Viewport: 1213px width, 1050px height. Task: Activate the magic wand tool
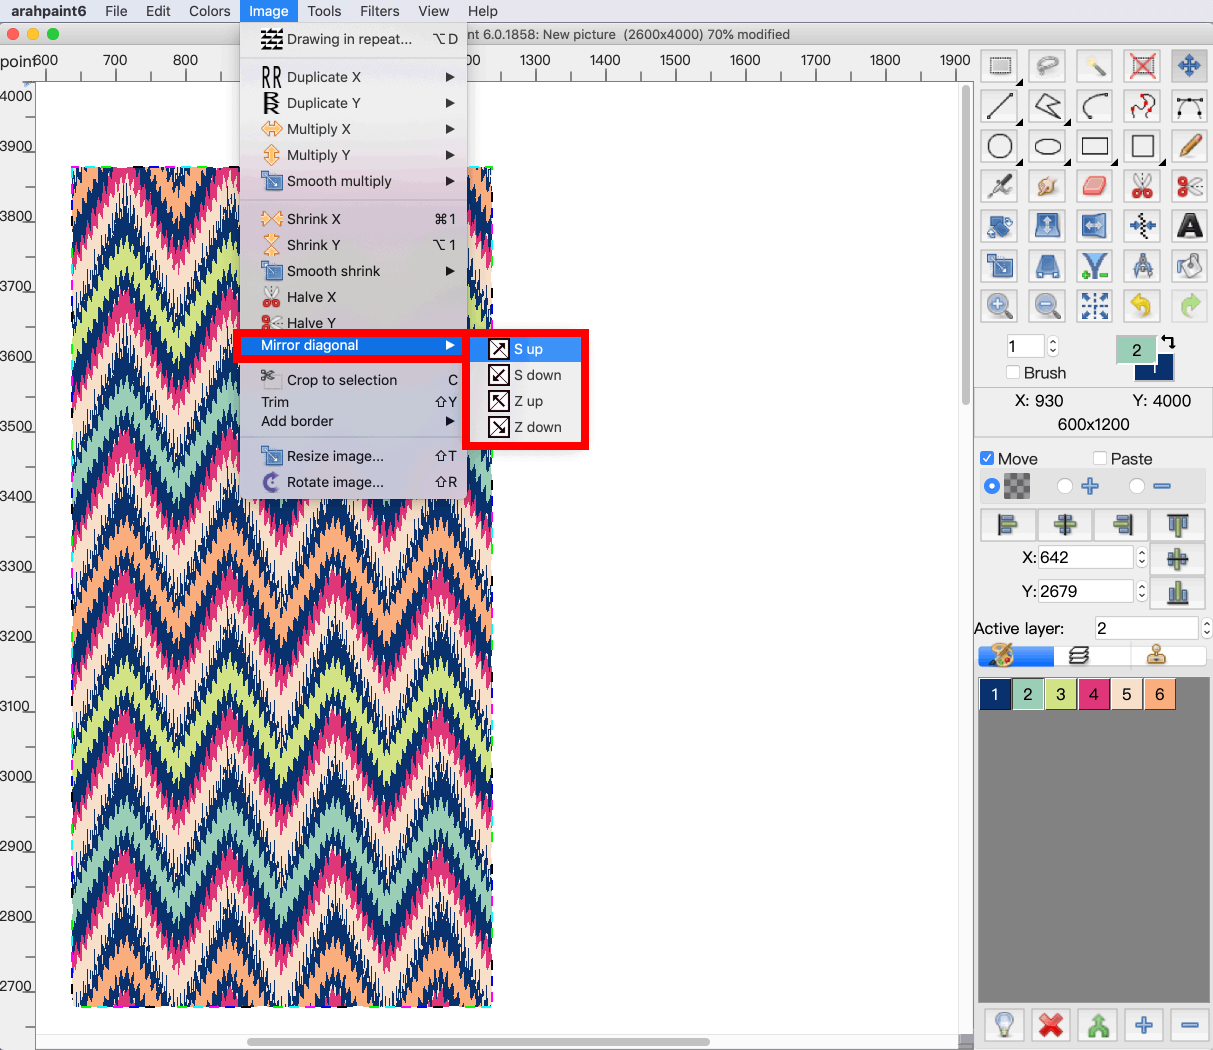tap(1095, 66)
